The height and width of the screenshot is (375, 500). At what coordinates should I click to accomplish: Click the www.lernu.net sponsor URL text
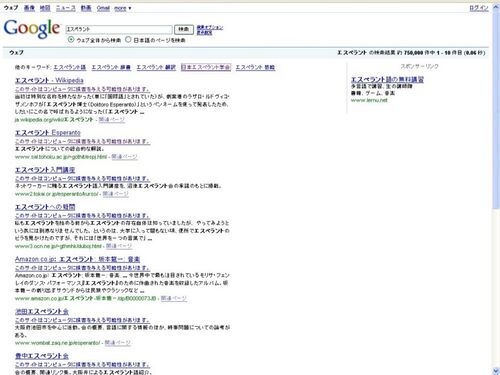click(369, 100)
